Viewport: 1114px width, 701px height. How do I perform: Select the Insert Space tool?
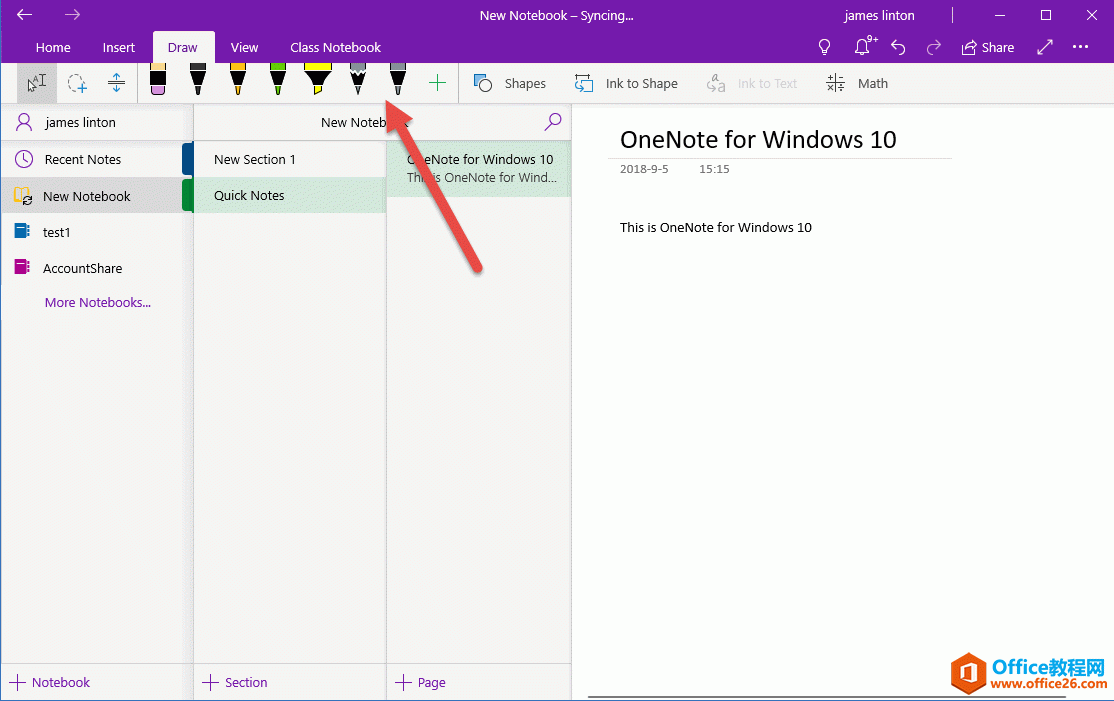[117, 82]
